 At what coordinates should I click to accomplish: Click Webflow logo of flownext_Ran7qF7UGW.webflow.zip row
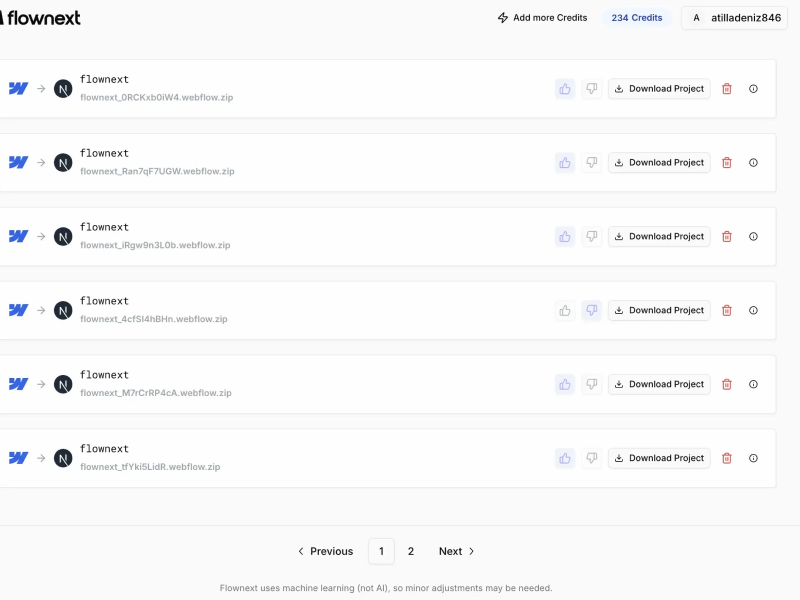(x=18, y=163)
